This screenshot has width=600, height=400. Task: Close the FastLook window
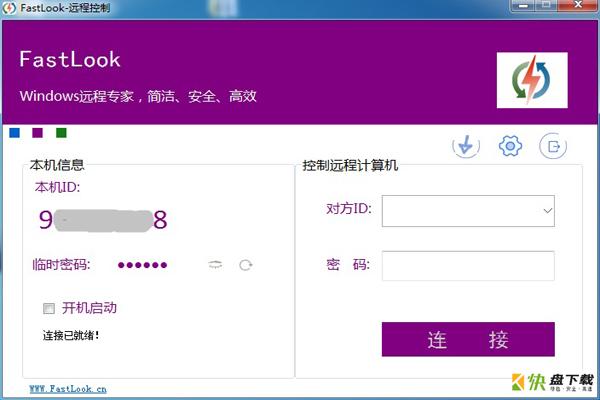(x=579, y=5)
